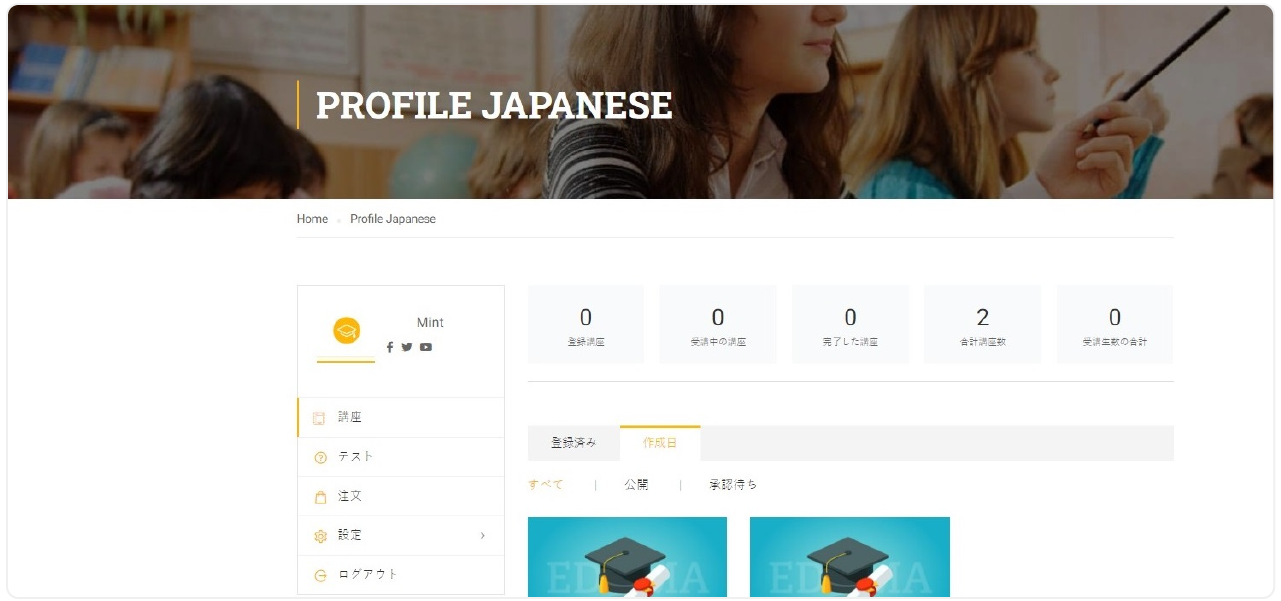1281x601 pixels.
Task: Click the Mint username
Action: click(x=430, y=323)
